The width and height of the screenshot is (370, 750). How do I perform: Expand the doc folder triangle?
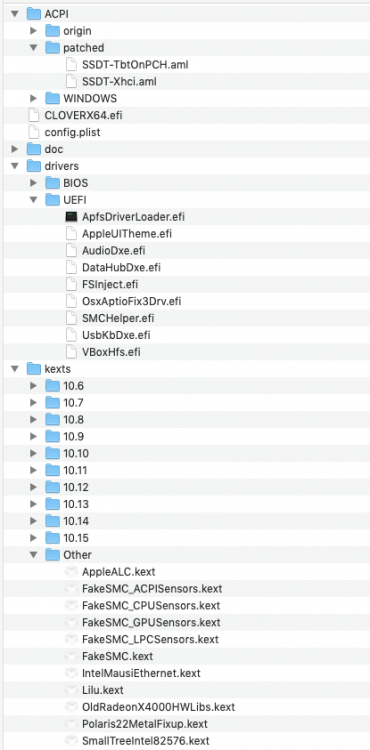point(15,149)
